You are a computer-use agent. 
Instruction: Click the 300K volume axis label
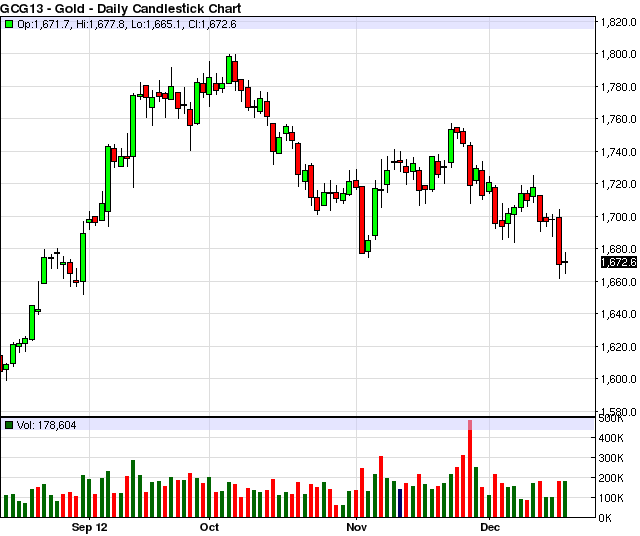pyautogui.click(x=611, y=458)
